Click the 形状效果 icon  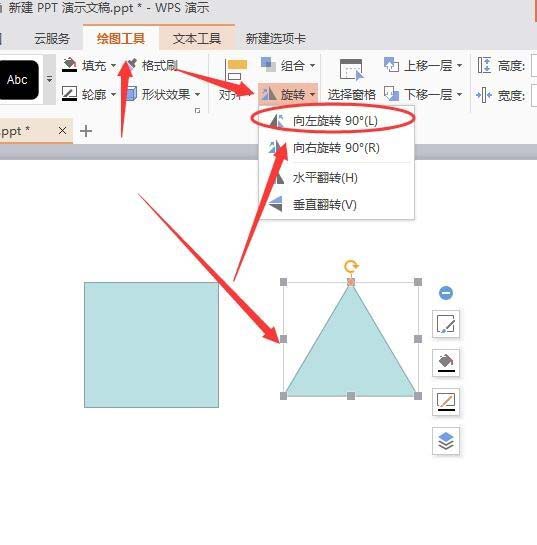[x=132, y=94]
